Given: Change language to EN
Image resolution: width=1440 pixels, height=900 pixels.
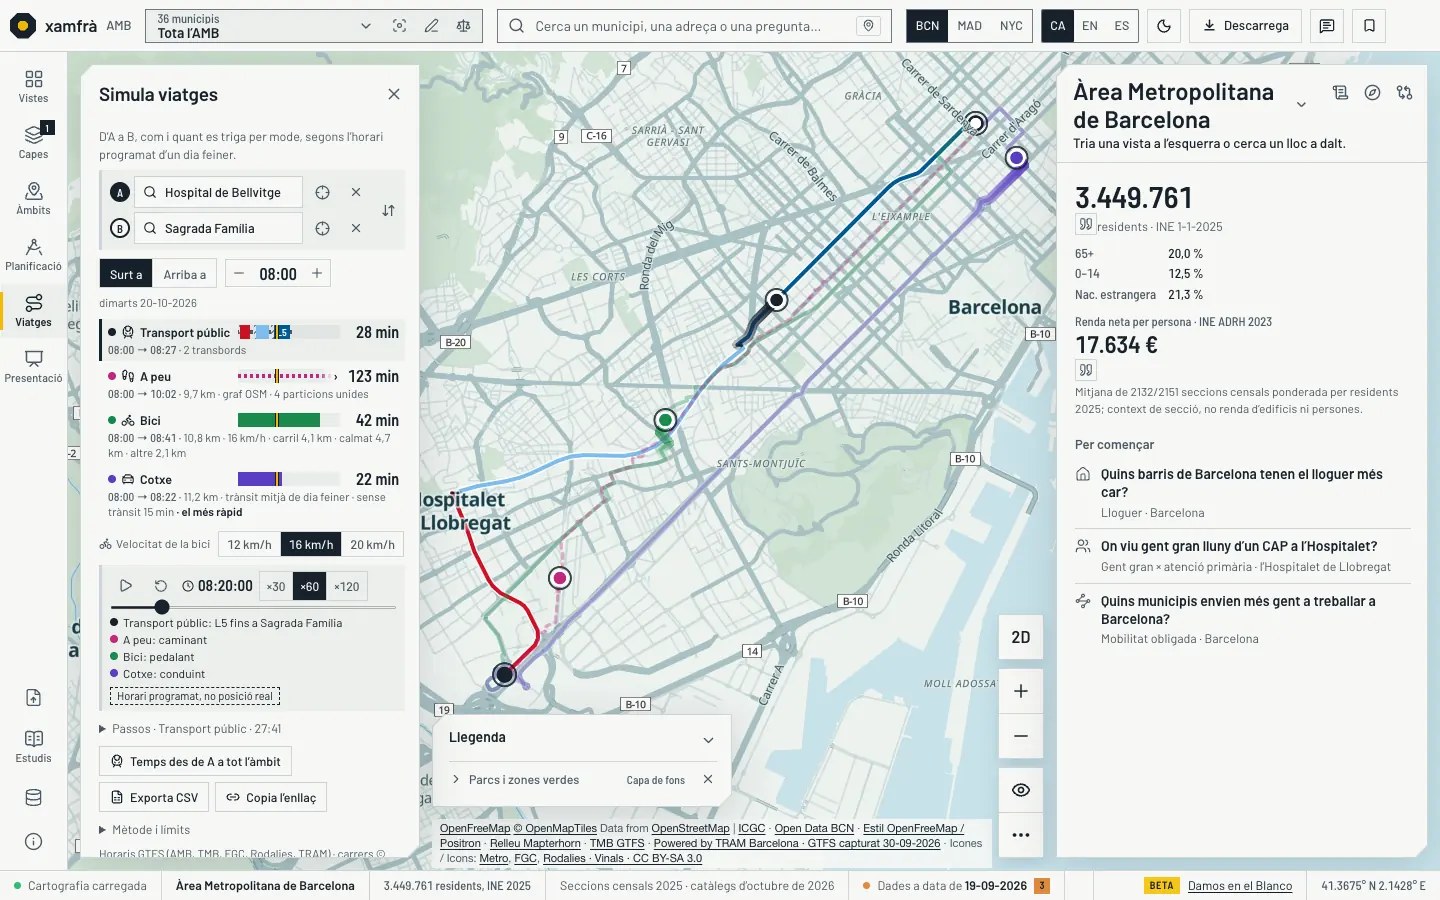Looking at the screenshot, I should 1090,26.
